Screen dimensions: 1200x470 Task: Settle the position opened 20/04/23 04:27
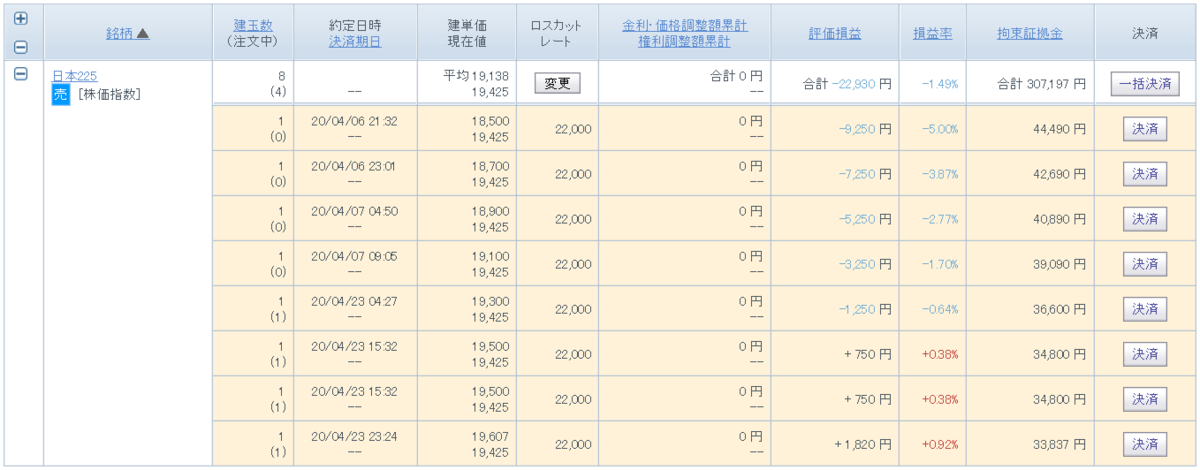pos(1145,308)
